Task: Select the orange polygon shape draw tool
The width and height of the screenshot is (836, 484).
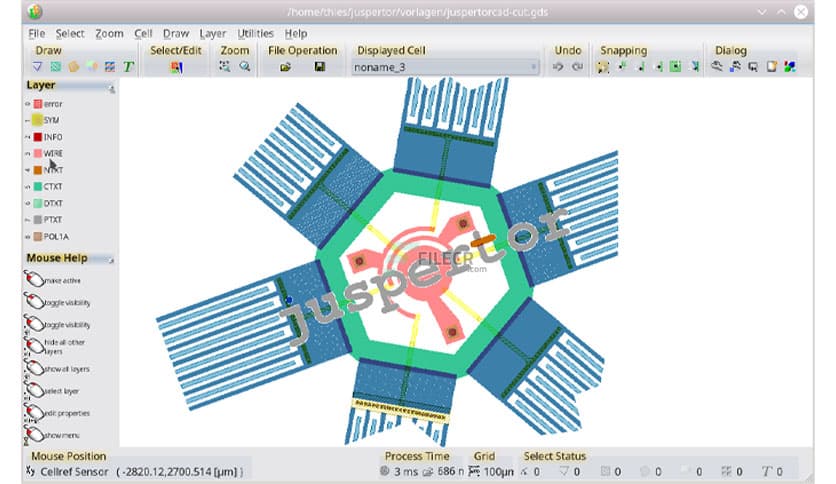Action: [x=74, y=67]
